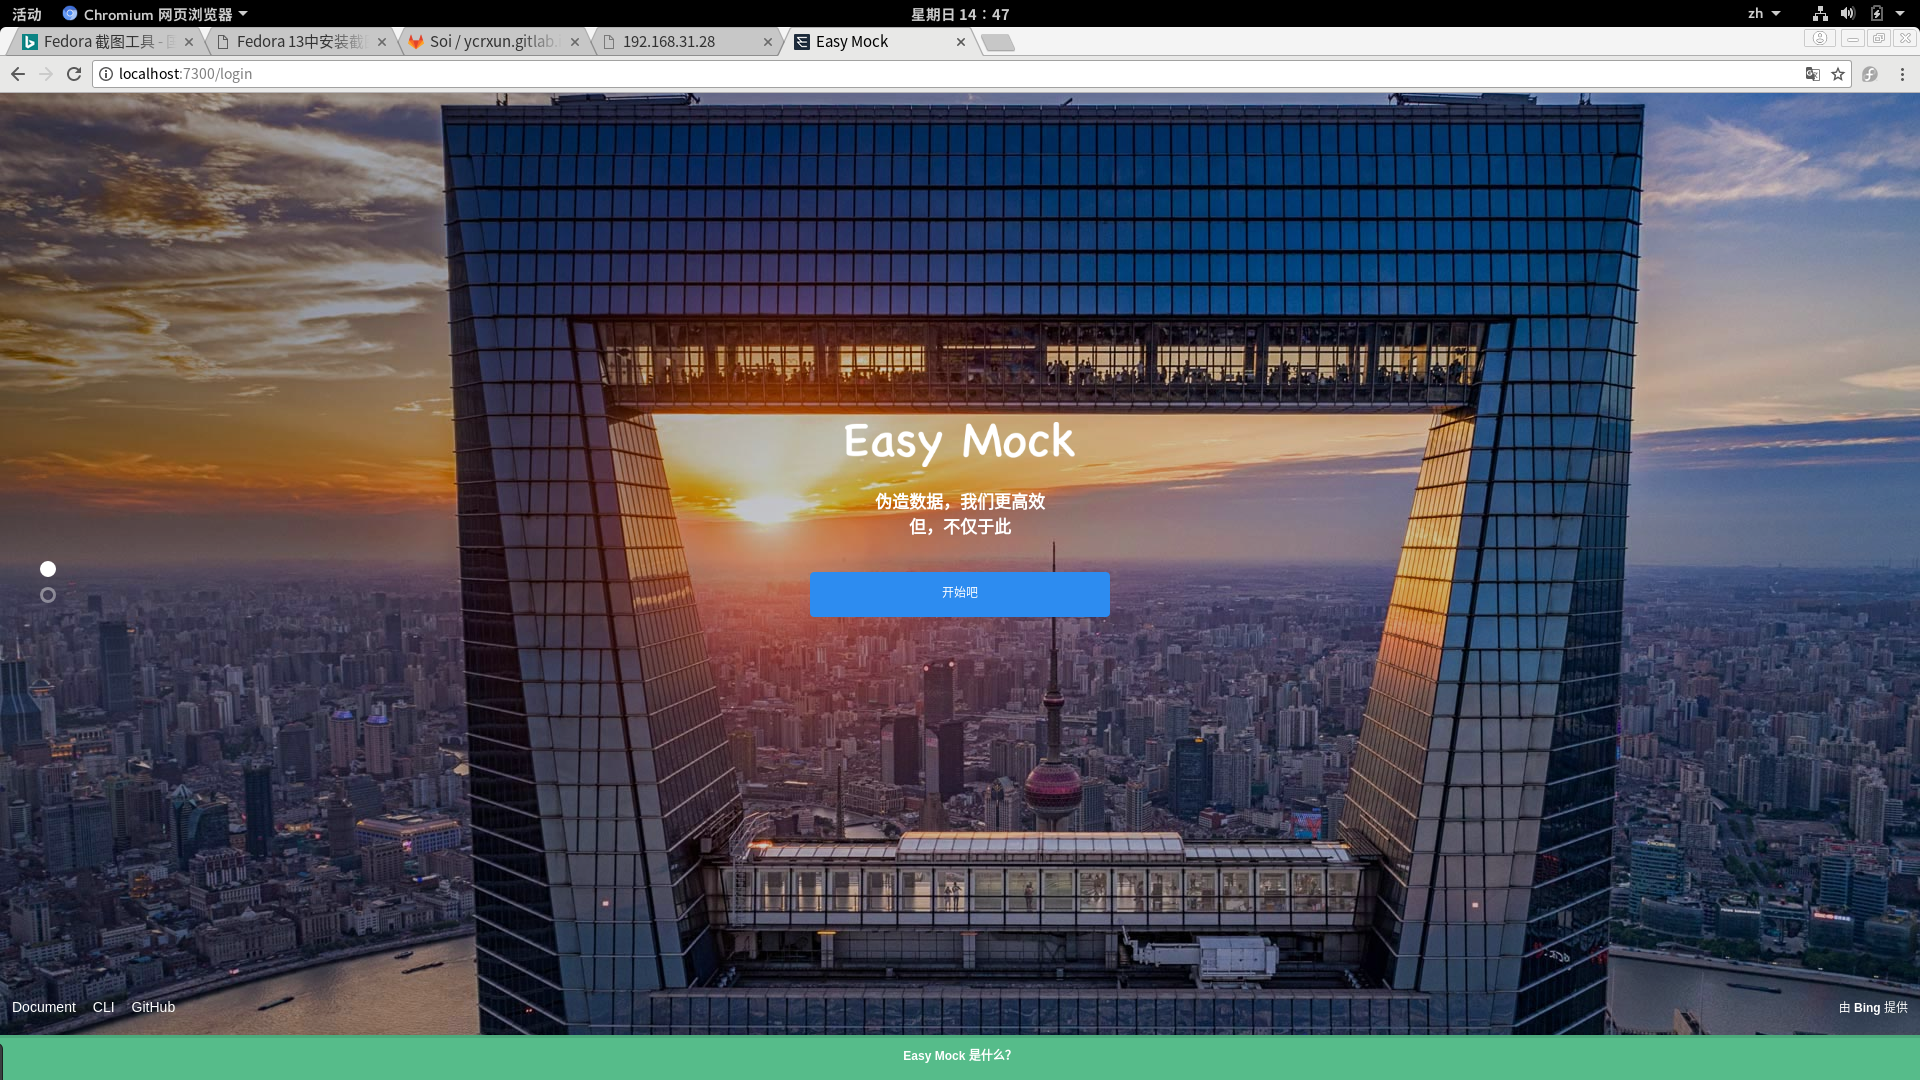Click the 伪造数据，我们更高效 slogan text
Screen dimensions: 1920x1080
click(x=960, y=501)
